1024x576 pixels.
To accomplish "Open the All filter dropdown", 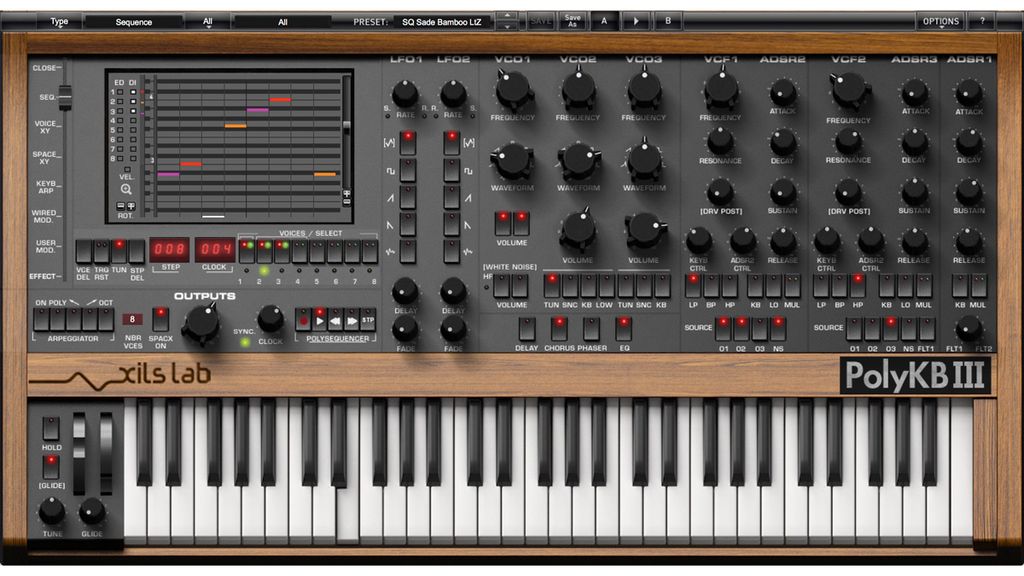I will [x=210, y=21].
